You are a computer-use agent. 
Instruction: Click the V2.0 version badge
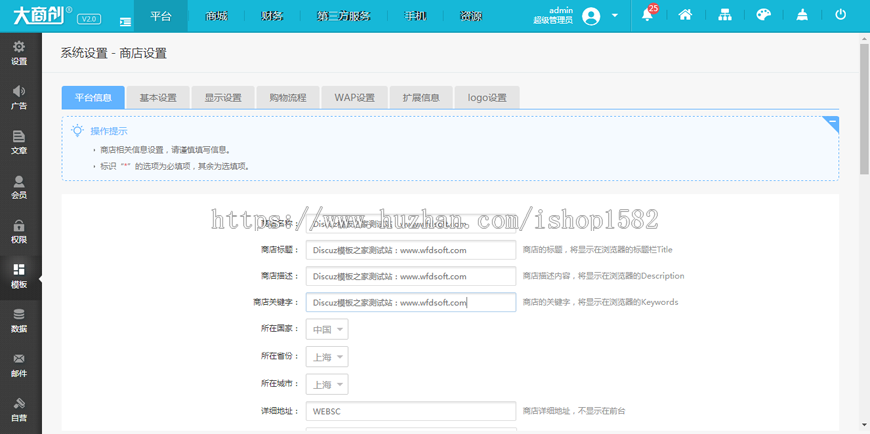[89, 18]
